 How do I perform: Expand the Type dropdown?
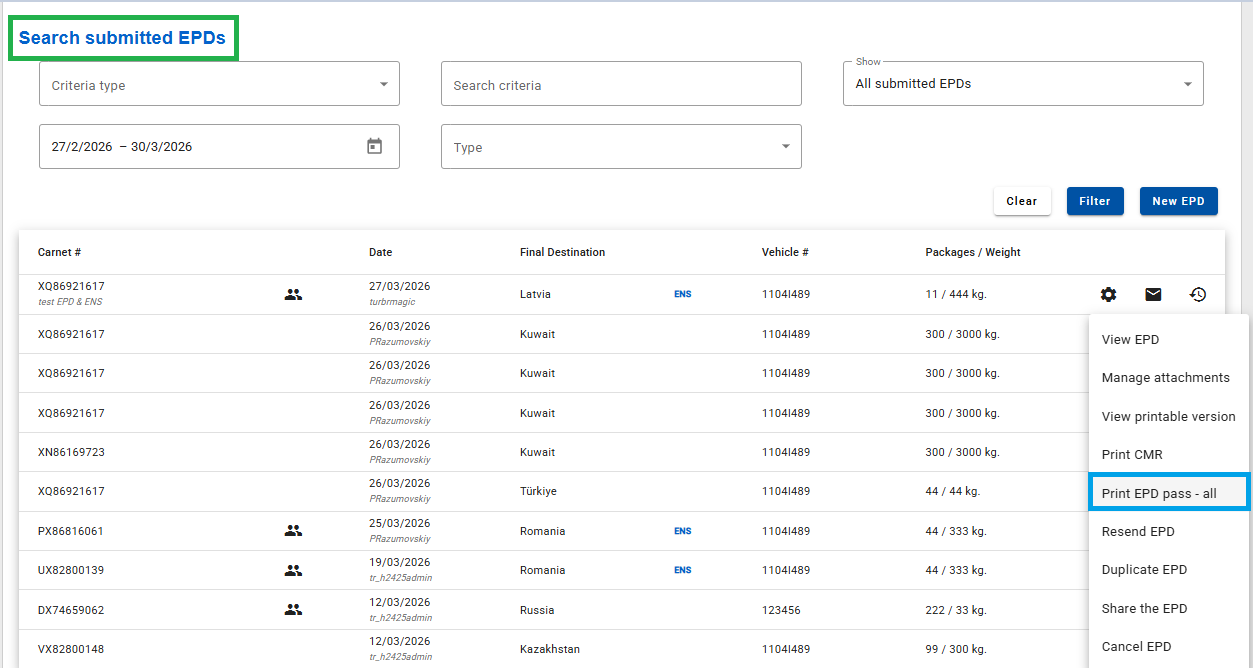pyautogui.click(x=621, y=147)
